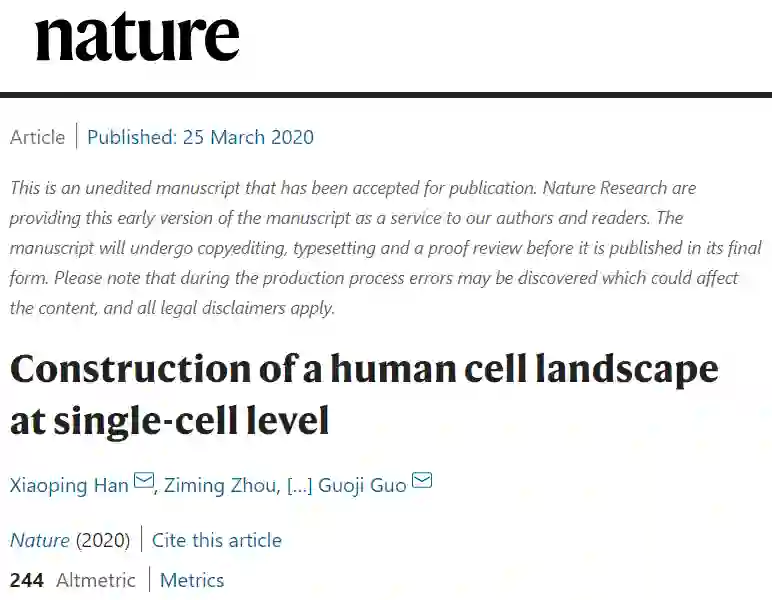Click the word Altmetric beside 244

[98, 580]
